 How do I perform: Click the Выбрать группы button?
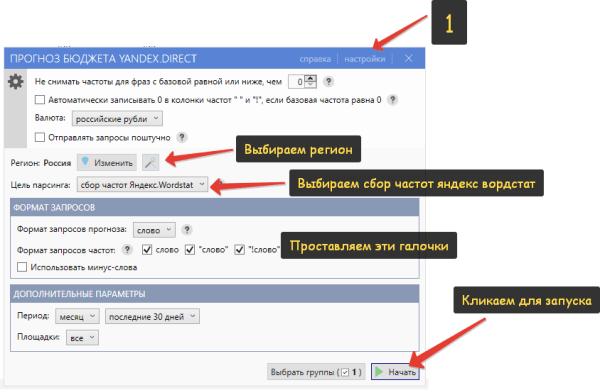(x=316, y=372)
